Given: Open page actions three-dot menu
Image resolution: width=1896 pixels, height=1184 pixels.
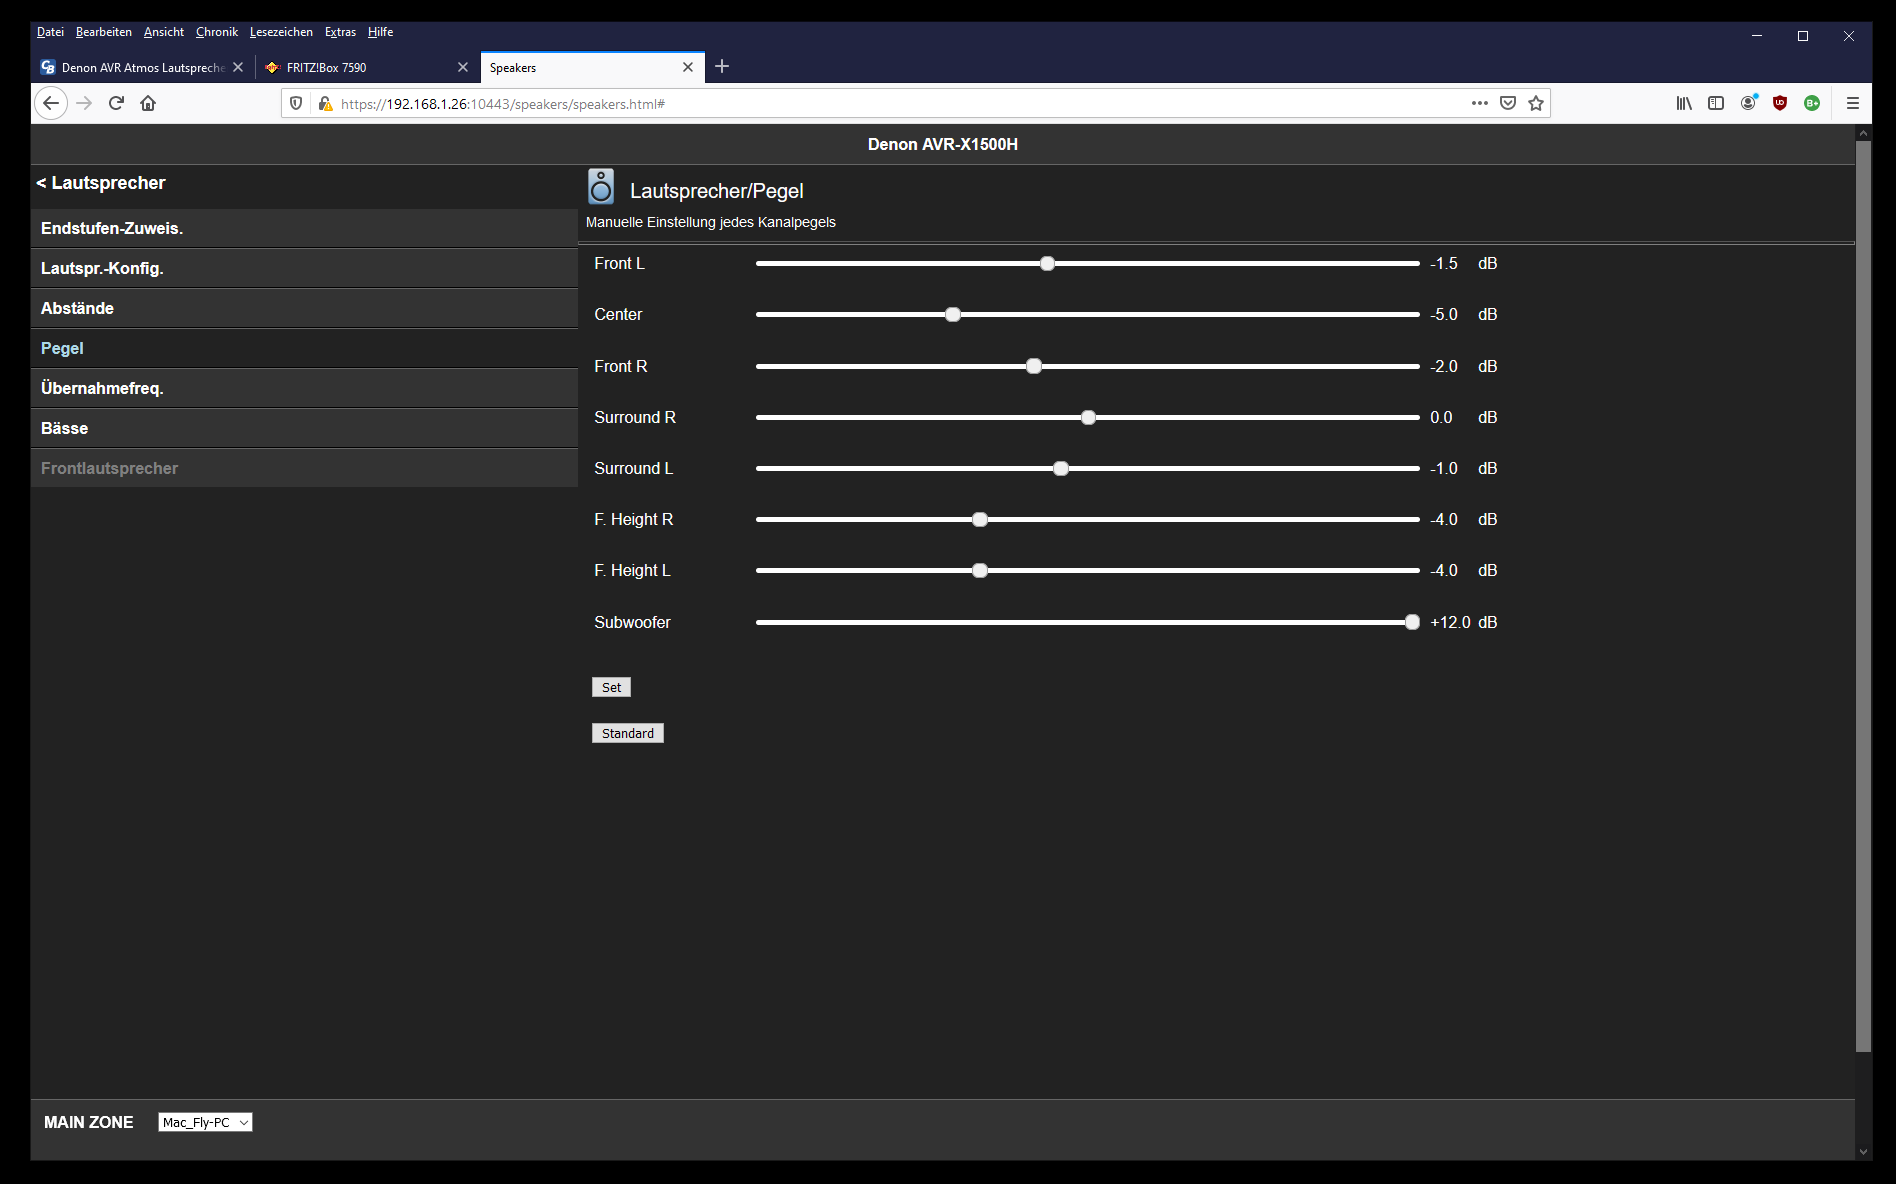Looking at the screenshot, I should [x=1480, y=103].
